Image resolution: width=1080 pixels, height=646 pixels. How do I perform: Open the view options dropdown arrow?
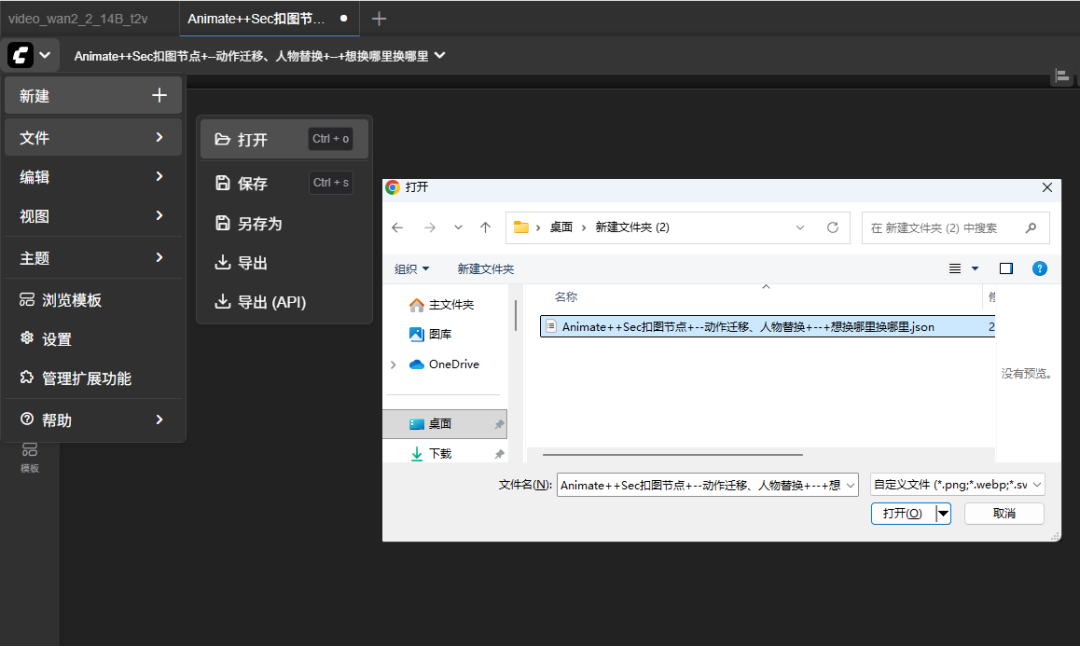coord(975,269)
